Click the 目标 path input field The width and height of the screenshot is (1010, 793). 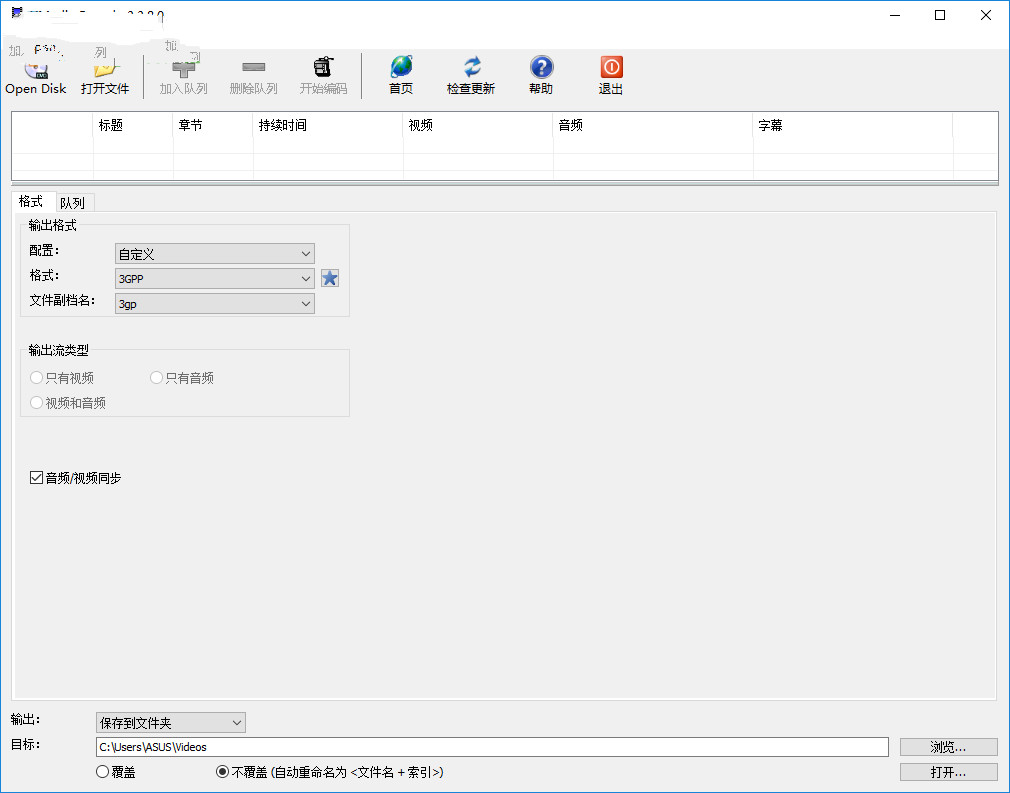coord(491,747)
